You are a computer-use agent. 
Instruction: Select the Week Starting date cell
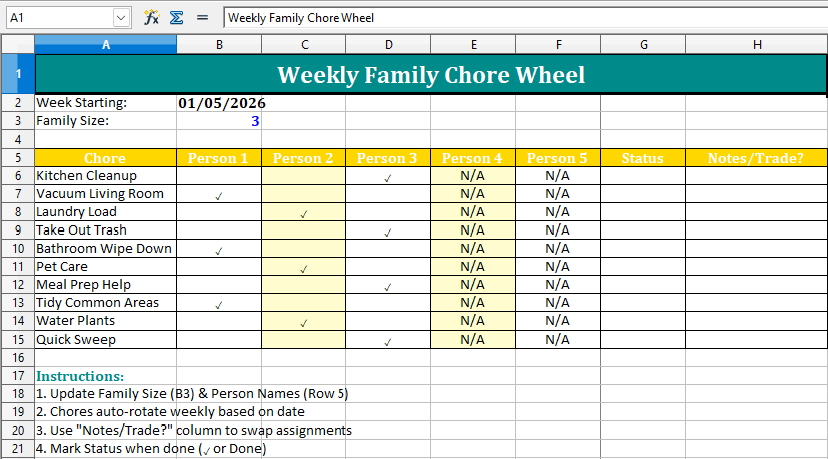221,103
